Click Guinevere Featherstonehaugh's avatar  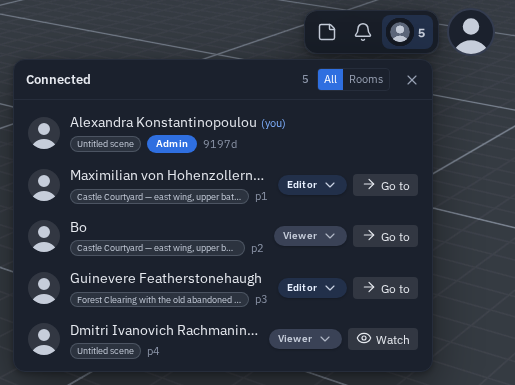click(x=44, y=288)
